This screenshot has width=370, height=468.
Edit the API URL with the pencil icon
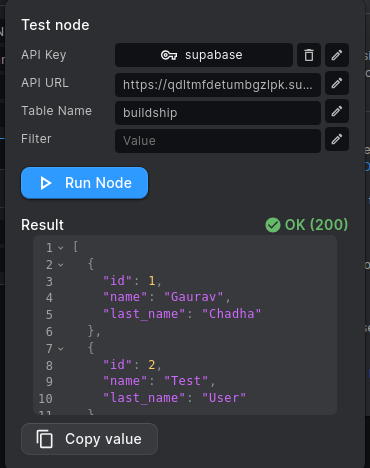pos(337,83)
